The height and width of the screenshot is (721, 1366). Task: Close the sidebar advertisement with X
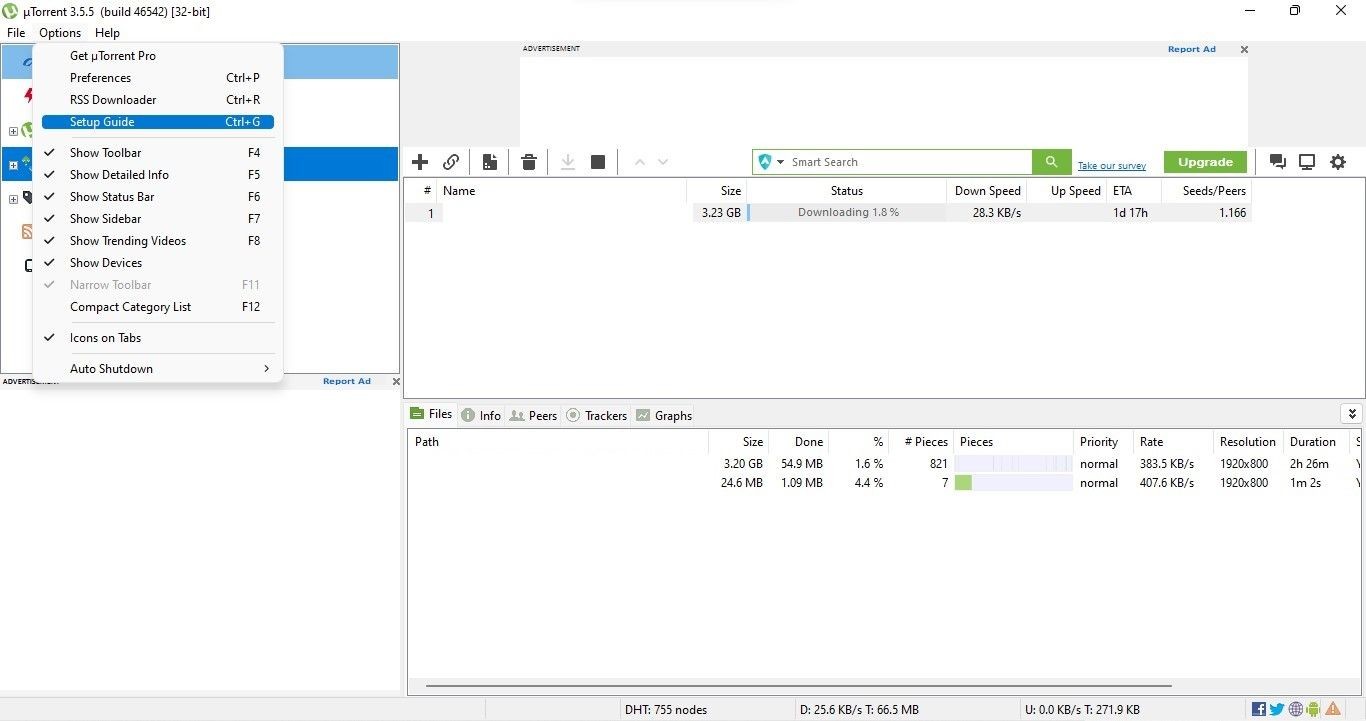coord(396,381)
